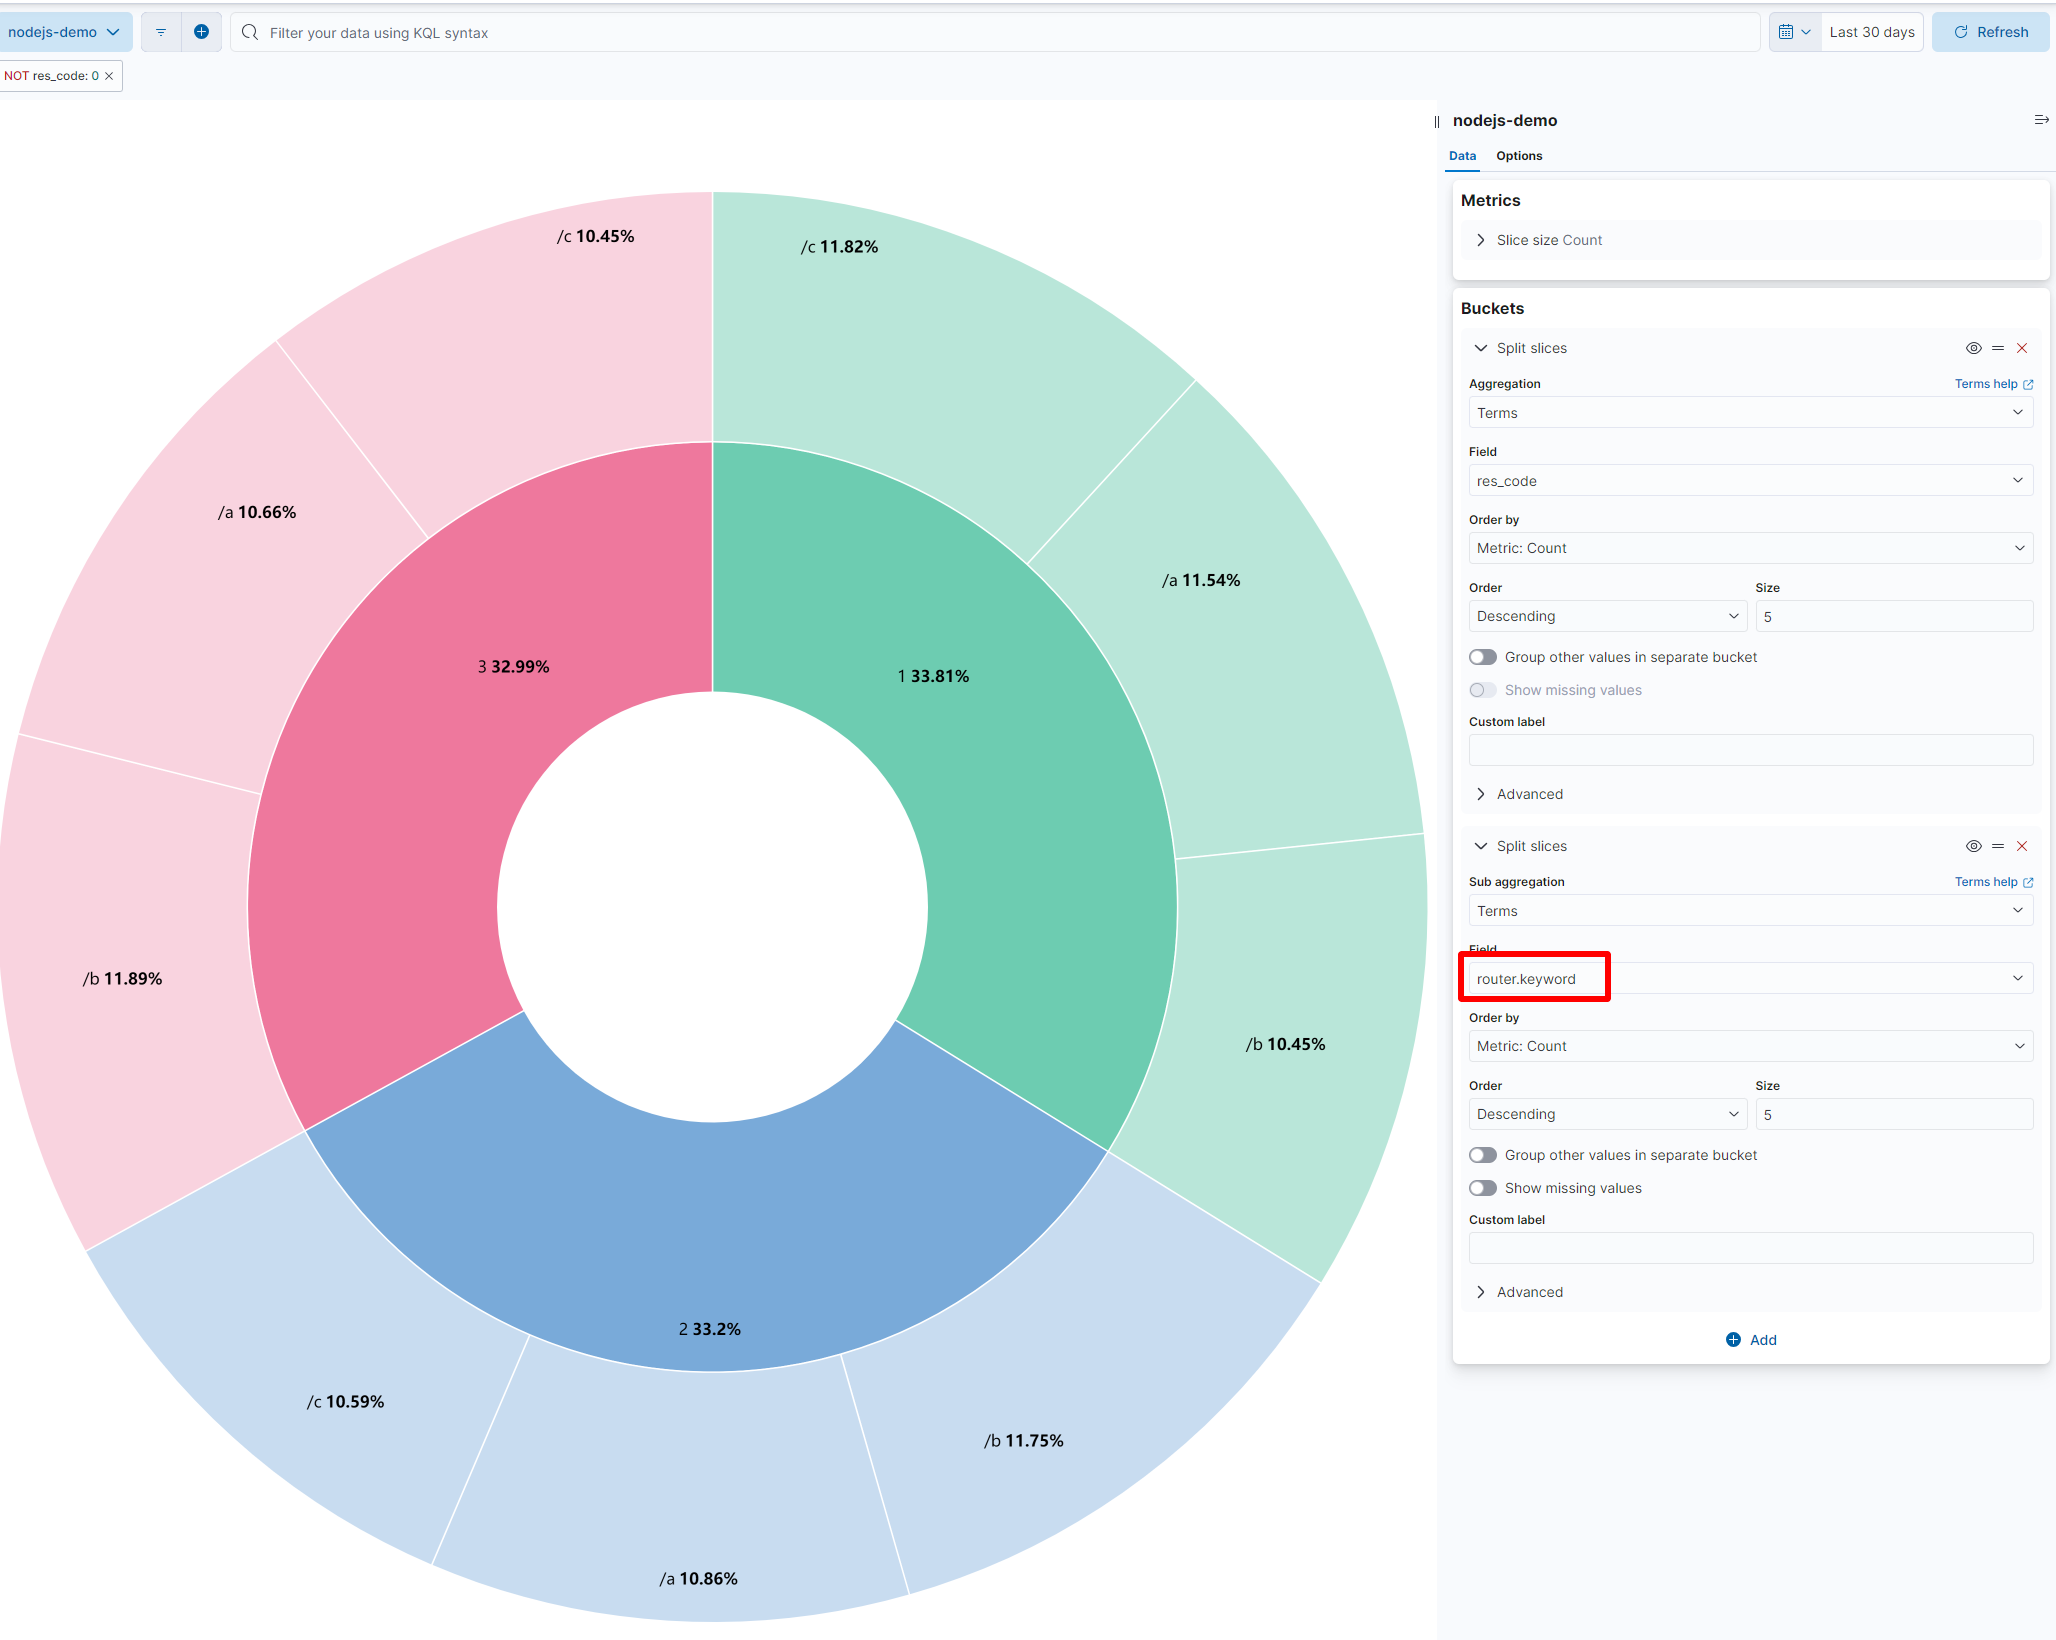Screen dimensions: 2056x1640
Task: Hide first Split slices with eye icon
Action: point(1973,348)
